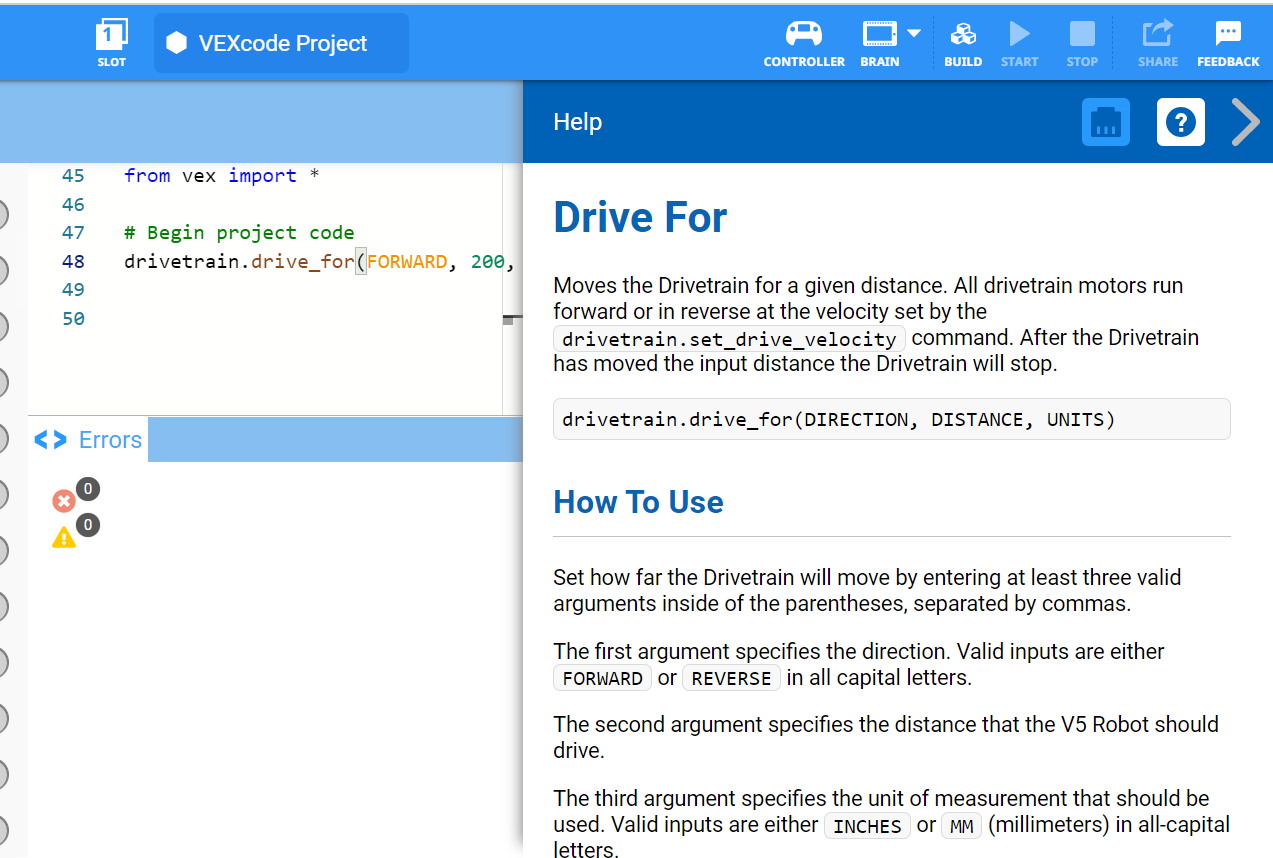The image size is (1273, 858).
Task: Click the Start play button
Action: coord(1019,43)
